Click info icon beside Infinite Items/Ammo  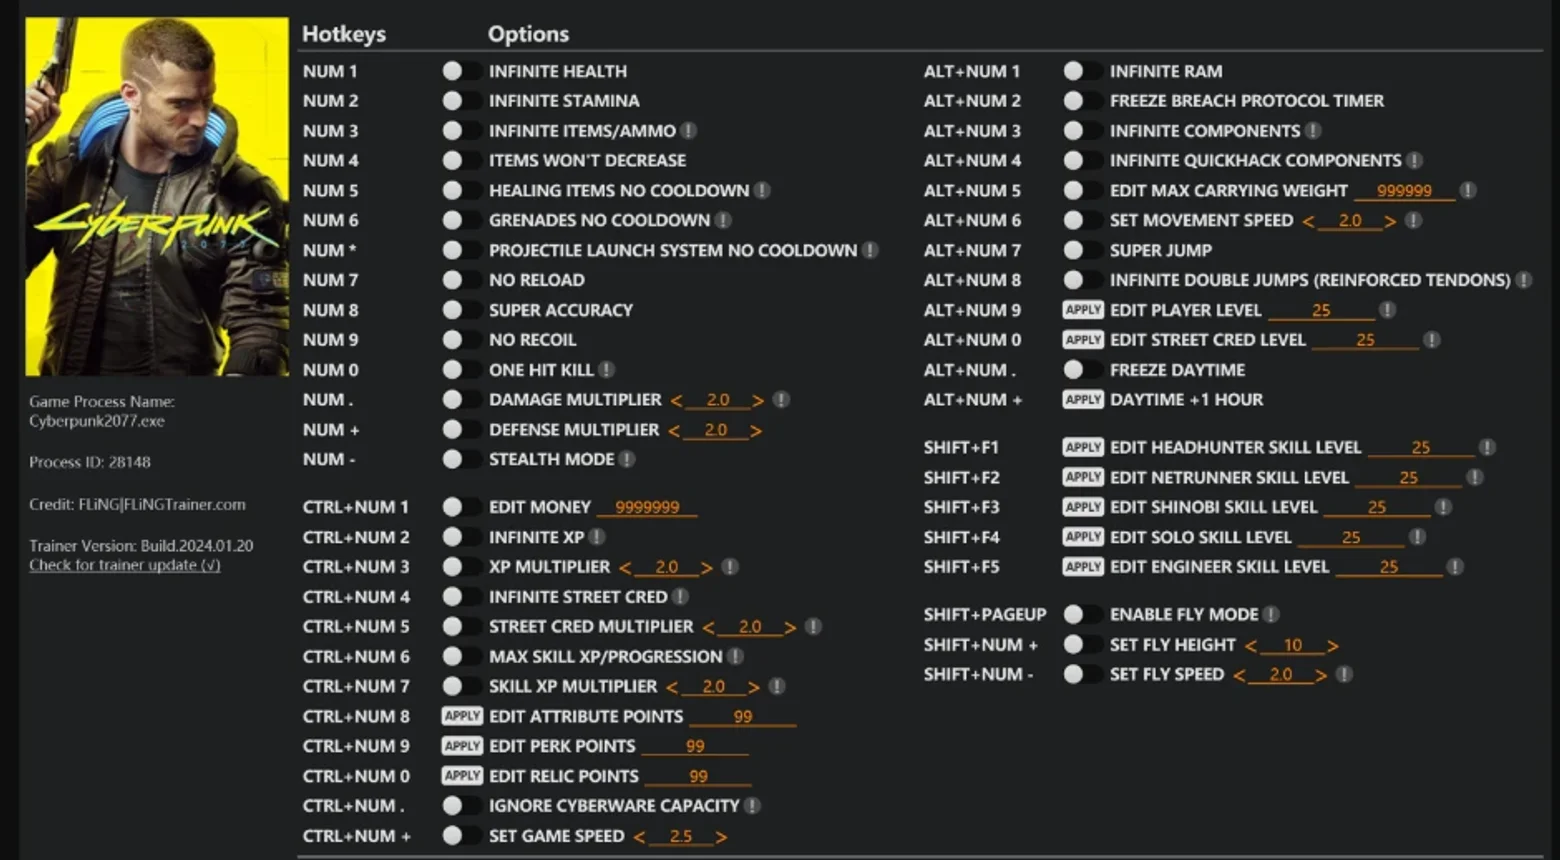pyautogui.click(x=689, y=131)
